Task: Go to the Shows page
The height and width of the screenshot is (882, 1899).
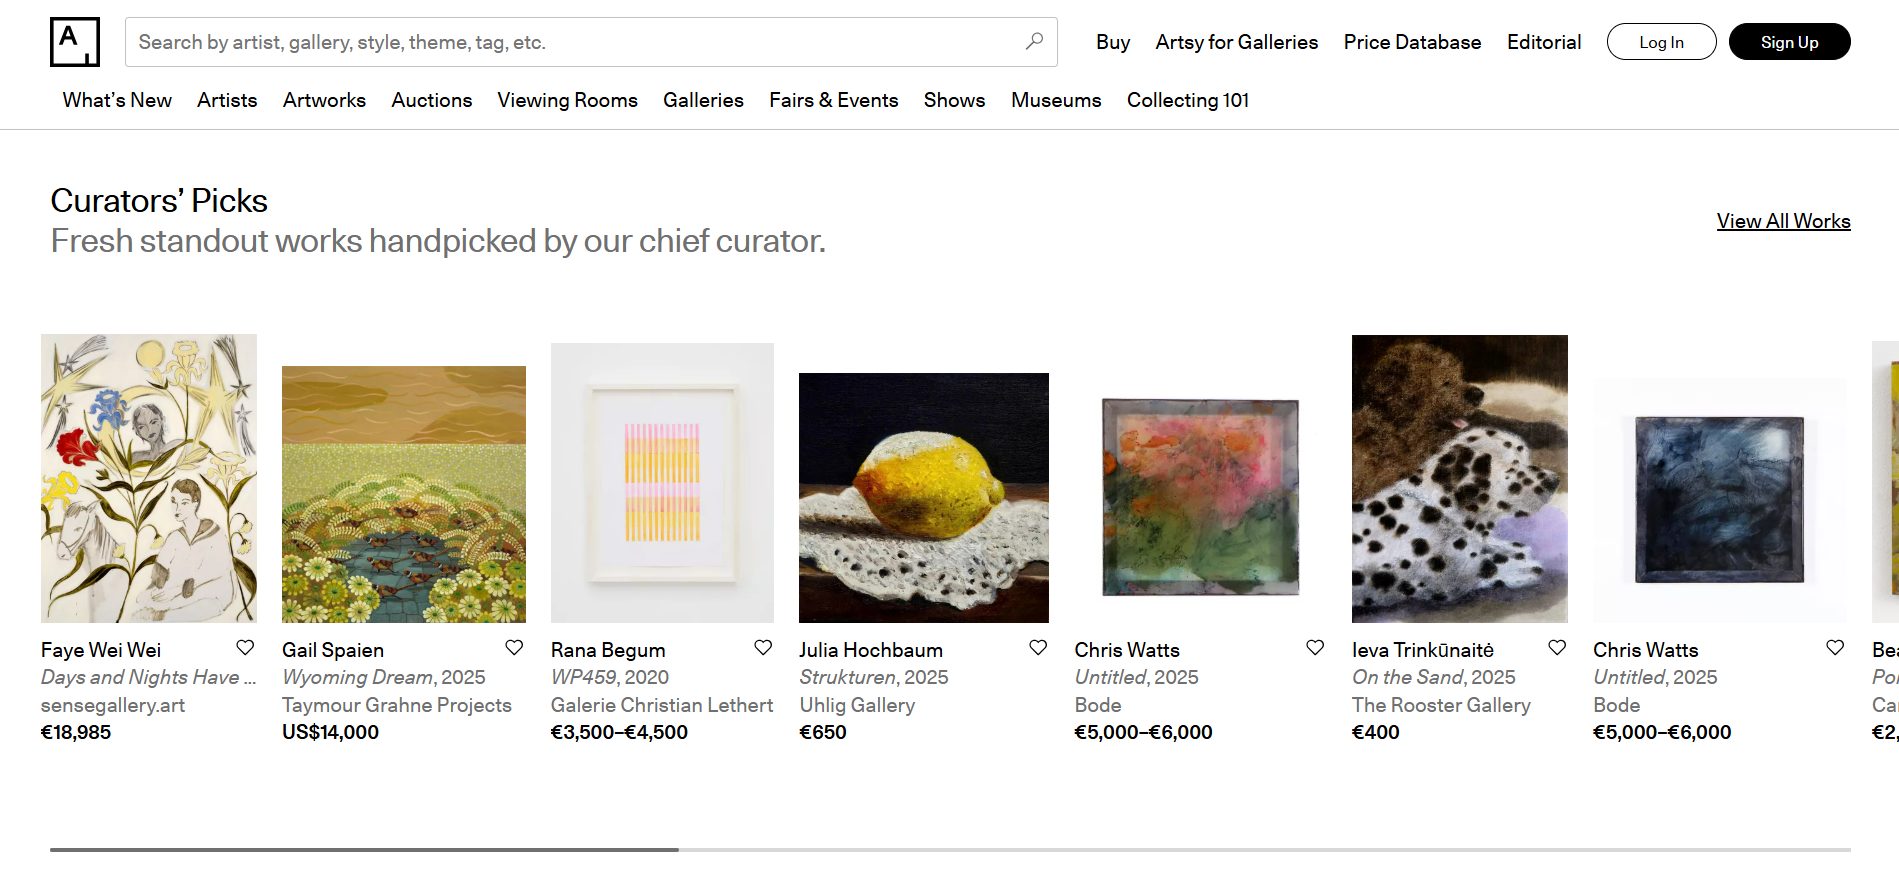Action: (x=954, y=100)
